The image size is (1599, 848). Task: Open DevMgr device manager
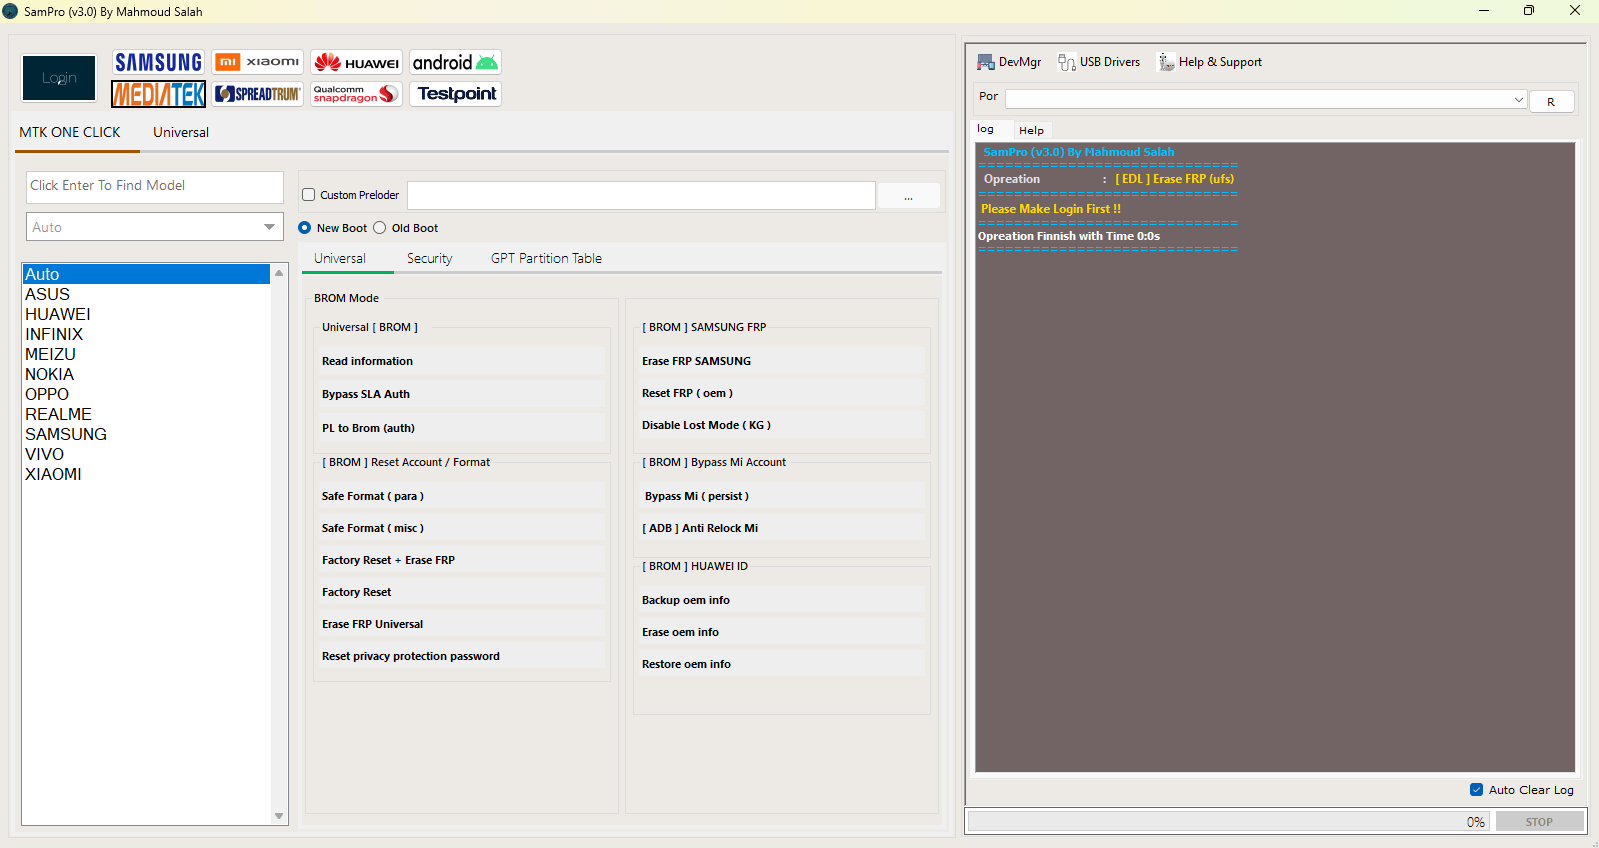(x=1009, y=62)
